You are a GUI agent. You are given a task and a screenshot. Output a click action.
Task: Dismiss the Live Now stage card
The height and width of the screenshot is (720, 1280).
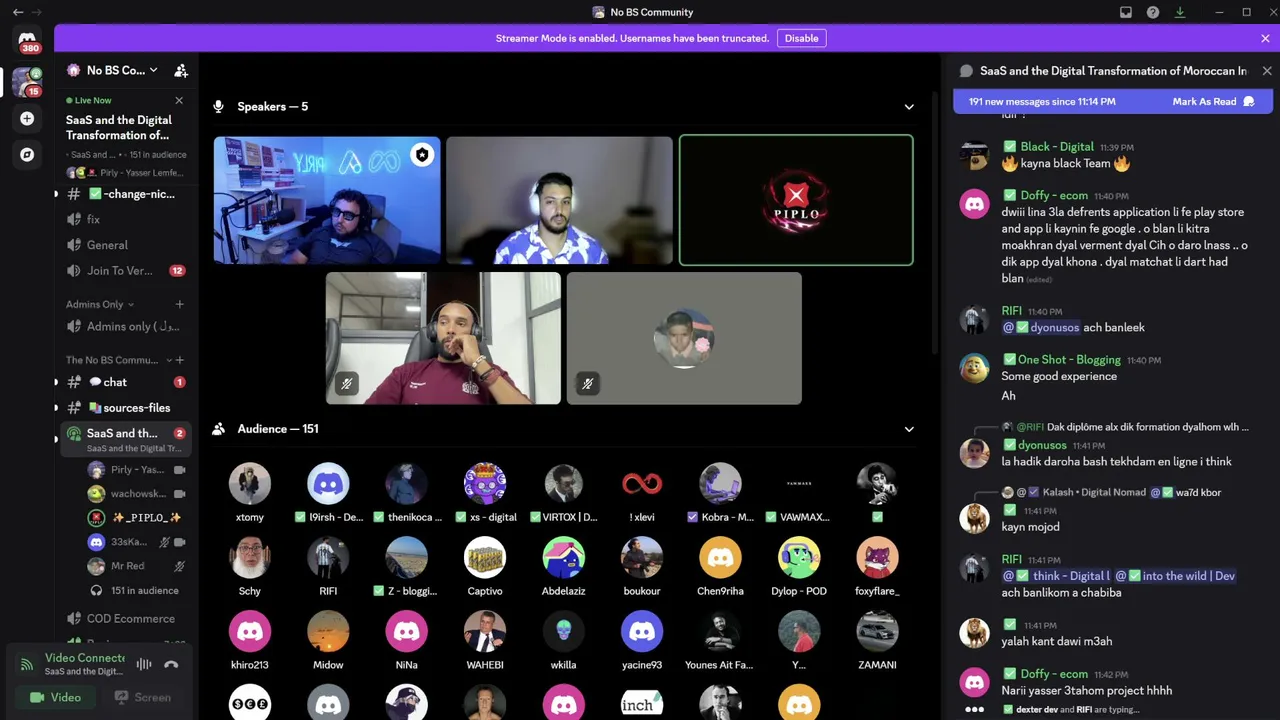179,100
